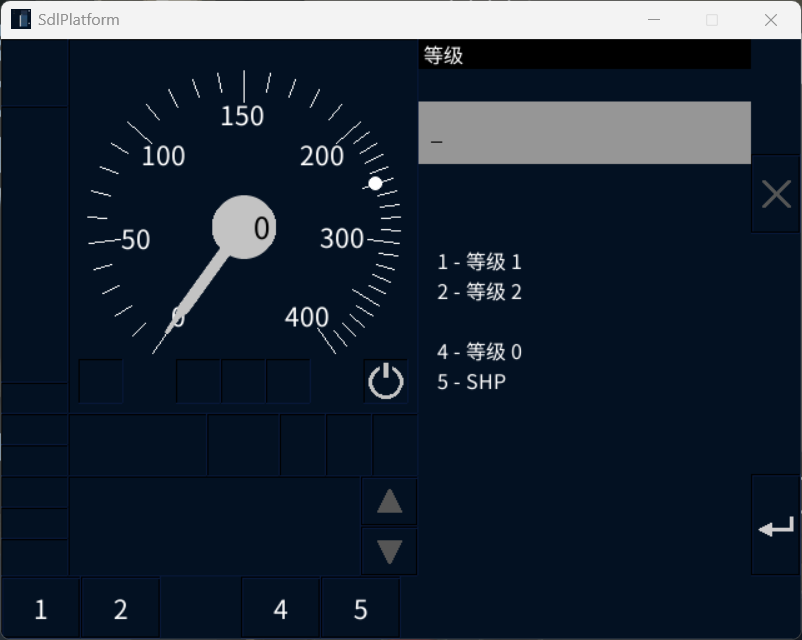This screenshot has height=640, width=802.
Task: Click the 150 label on the speedometer
Action: click(x=242, y=116)
